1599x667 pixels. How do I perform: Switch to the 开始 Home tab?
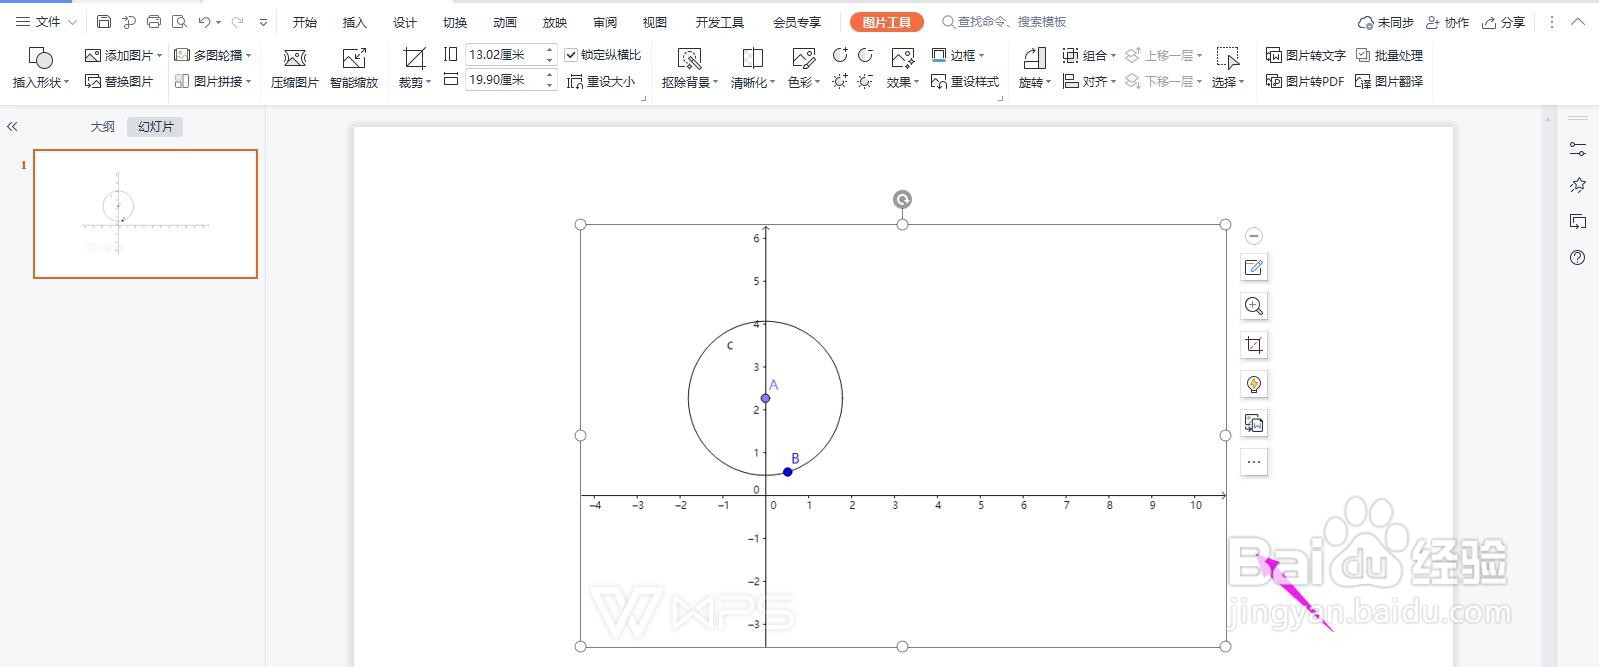305,22
